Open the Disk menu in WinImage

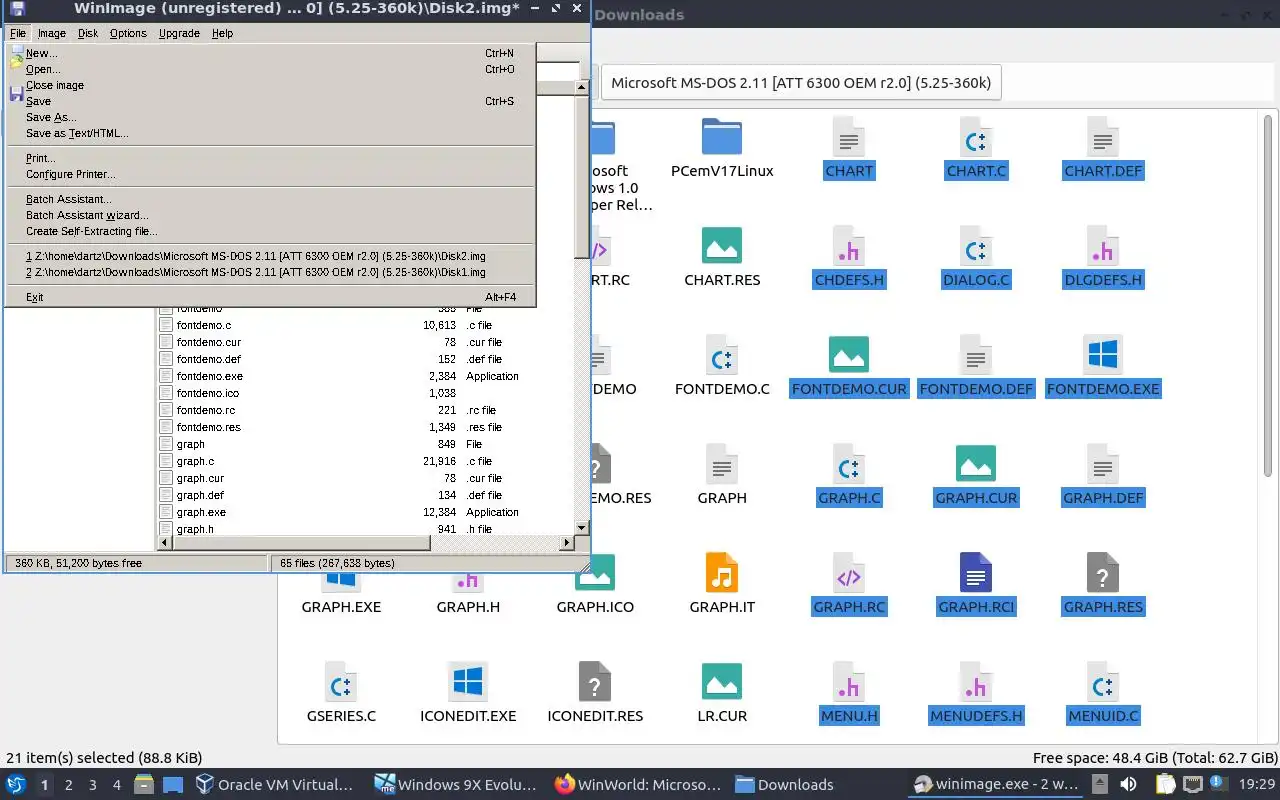tap(88, 33)
